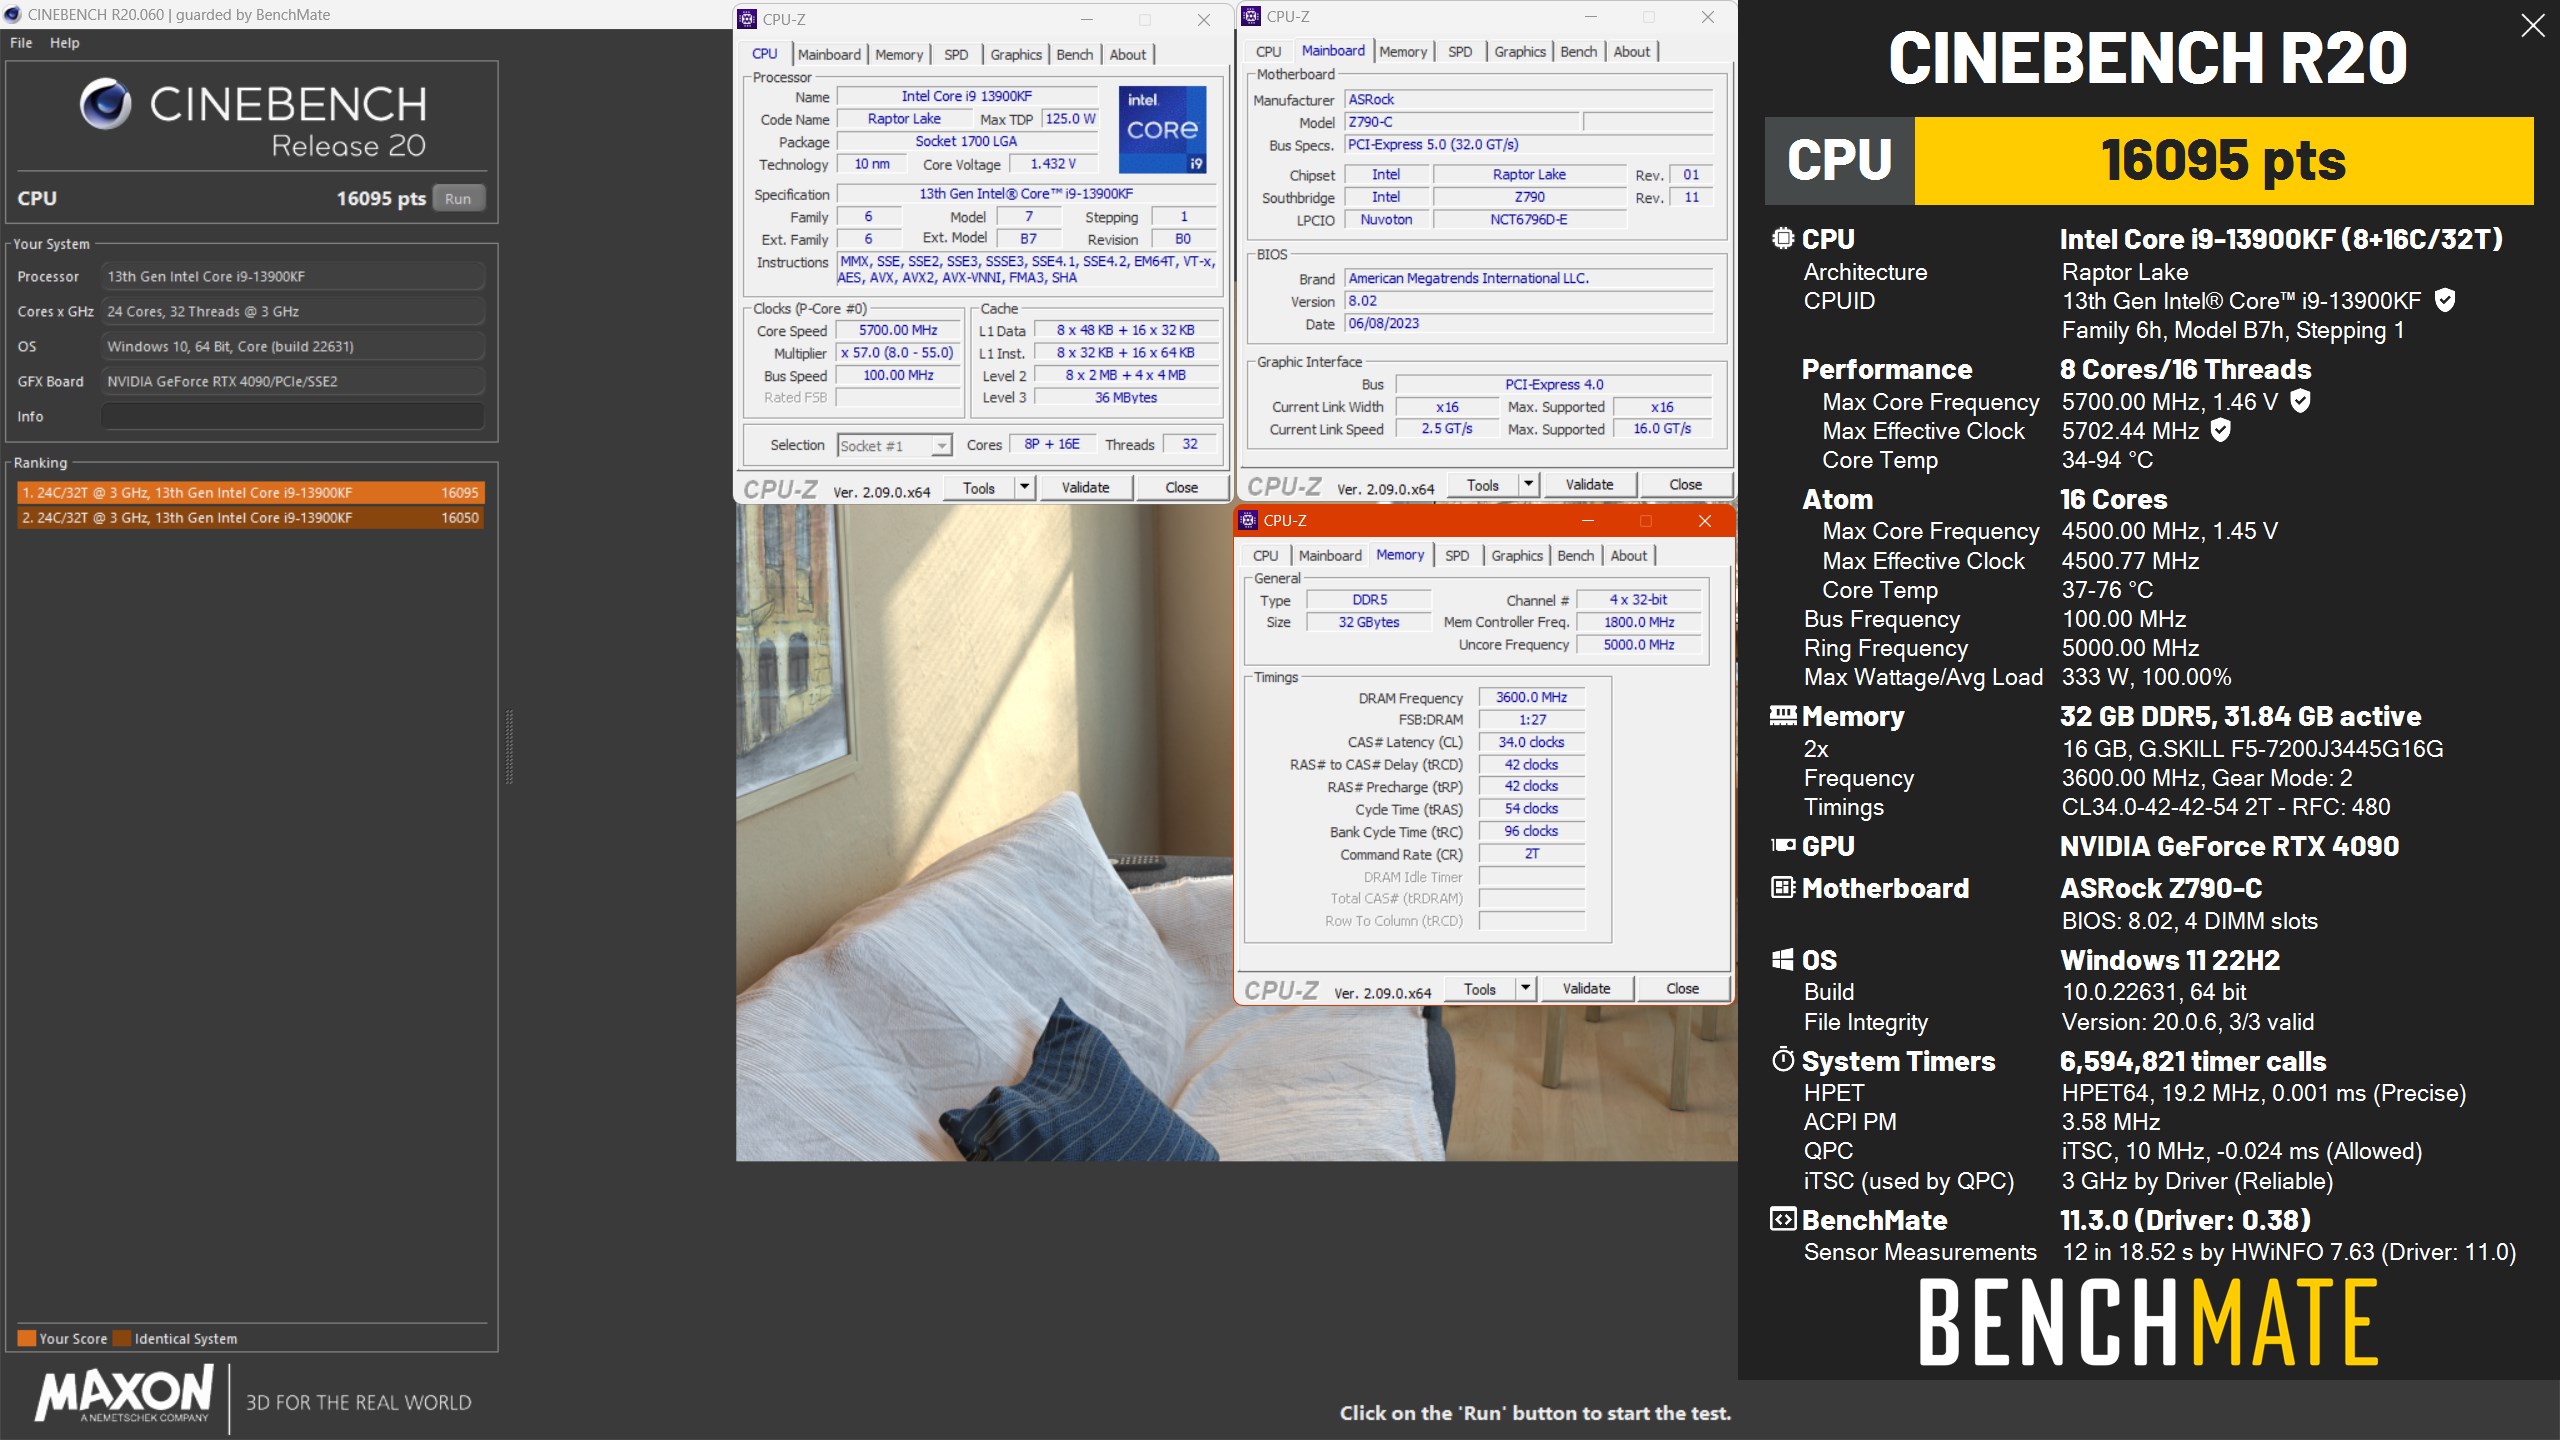Click the yellow 16095 pts score banner
Viewport: 2560px width, 1440px height.
point(2224,161)
